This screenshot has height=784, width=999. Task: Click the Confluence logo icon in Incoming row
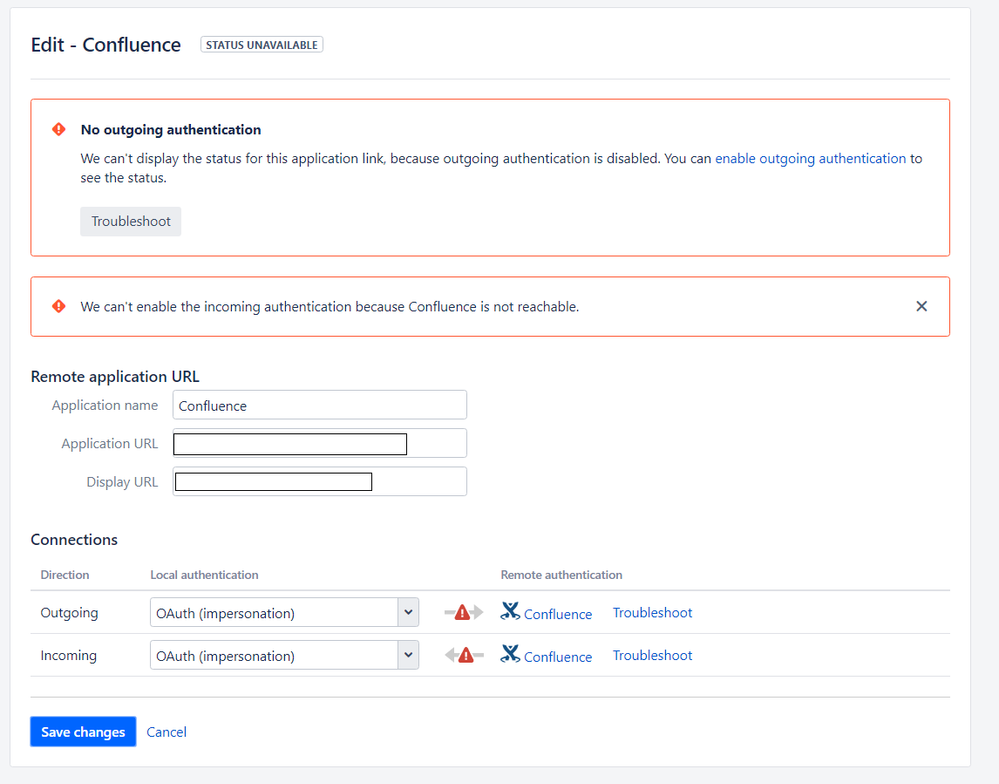510,654
